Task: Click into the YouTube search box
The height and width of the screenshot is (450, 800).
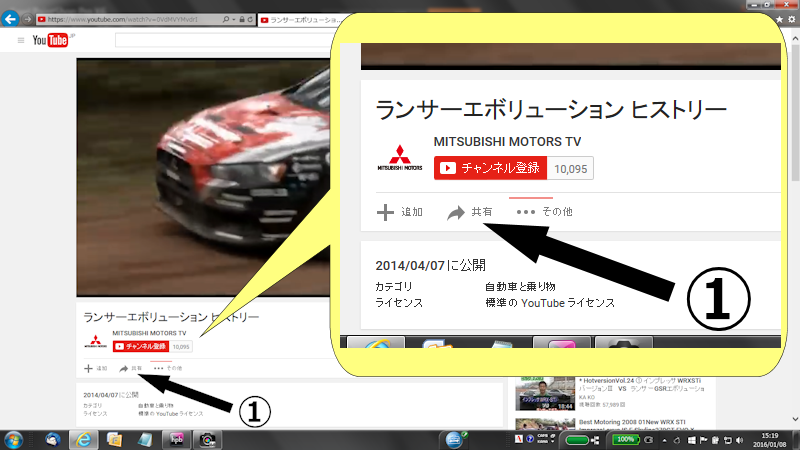Action: [x=223, y=40]
